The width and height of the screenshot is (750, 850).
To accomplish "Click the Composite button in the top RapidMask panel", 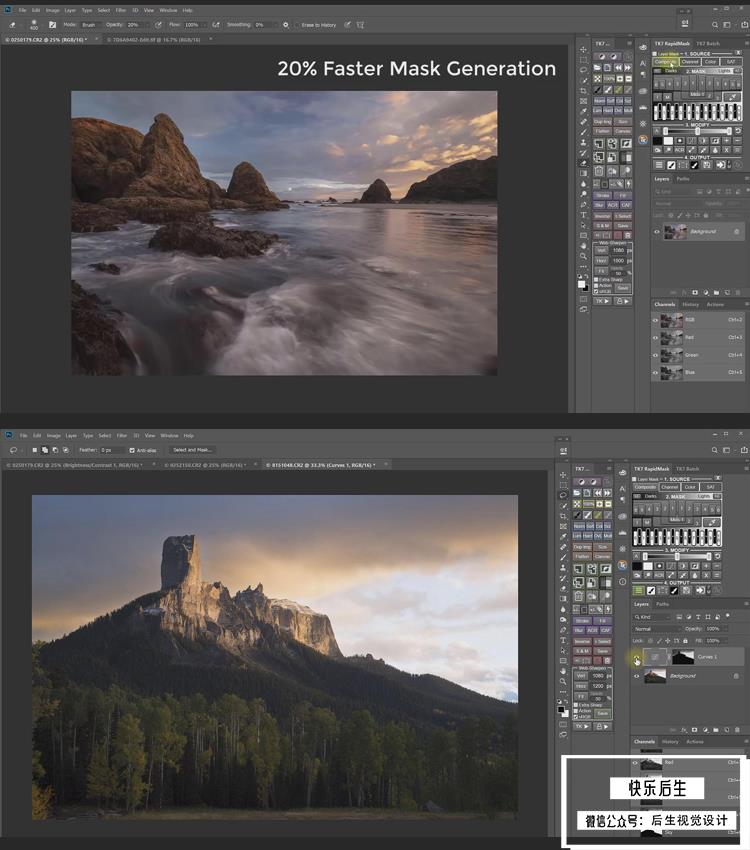I will point(665,61).
